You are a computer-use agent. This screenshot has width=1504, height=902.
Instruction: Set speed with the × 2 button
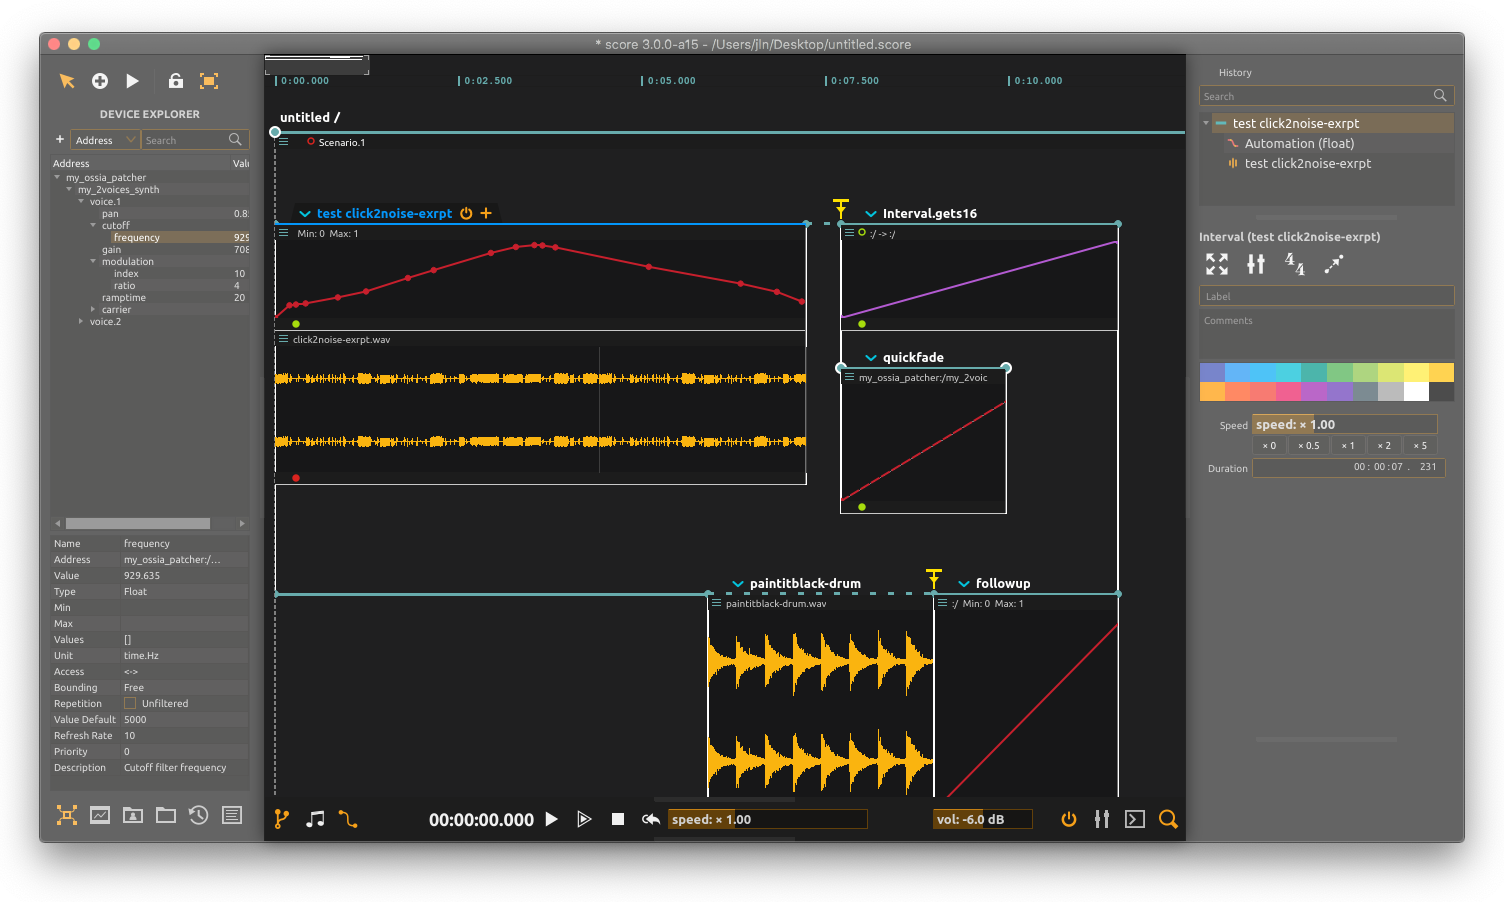(1384, 445)
